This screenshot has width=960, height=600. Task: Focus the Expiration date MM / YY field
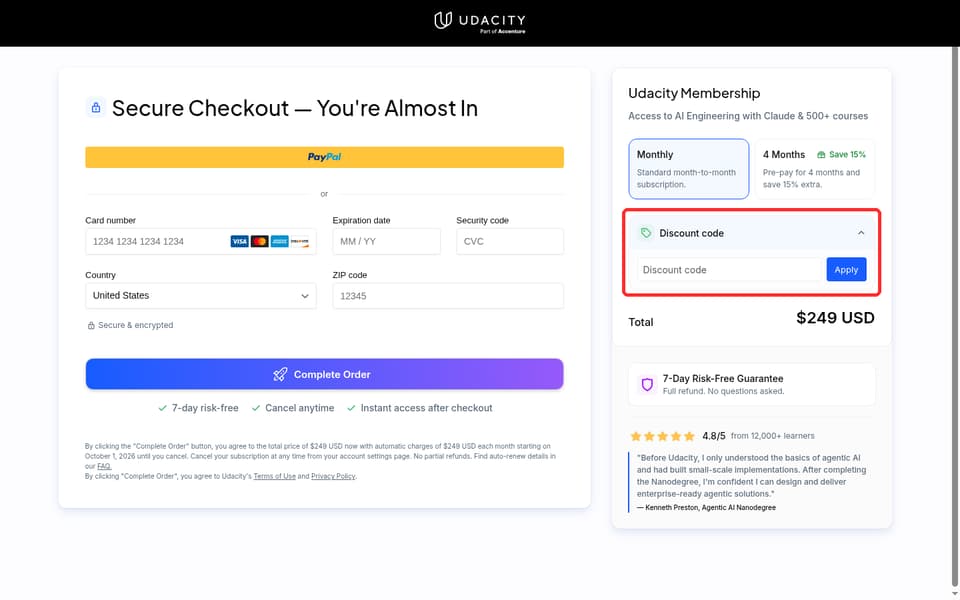point(386,241)
